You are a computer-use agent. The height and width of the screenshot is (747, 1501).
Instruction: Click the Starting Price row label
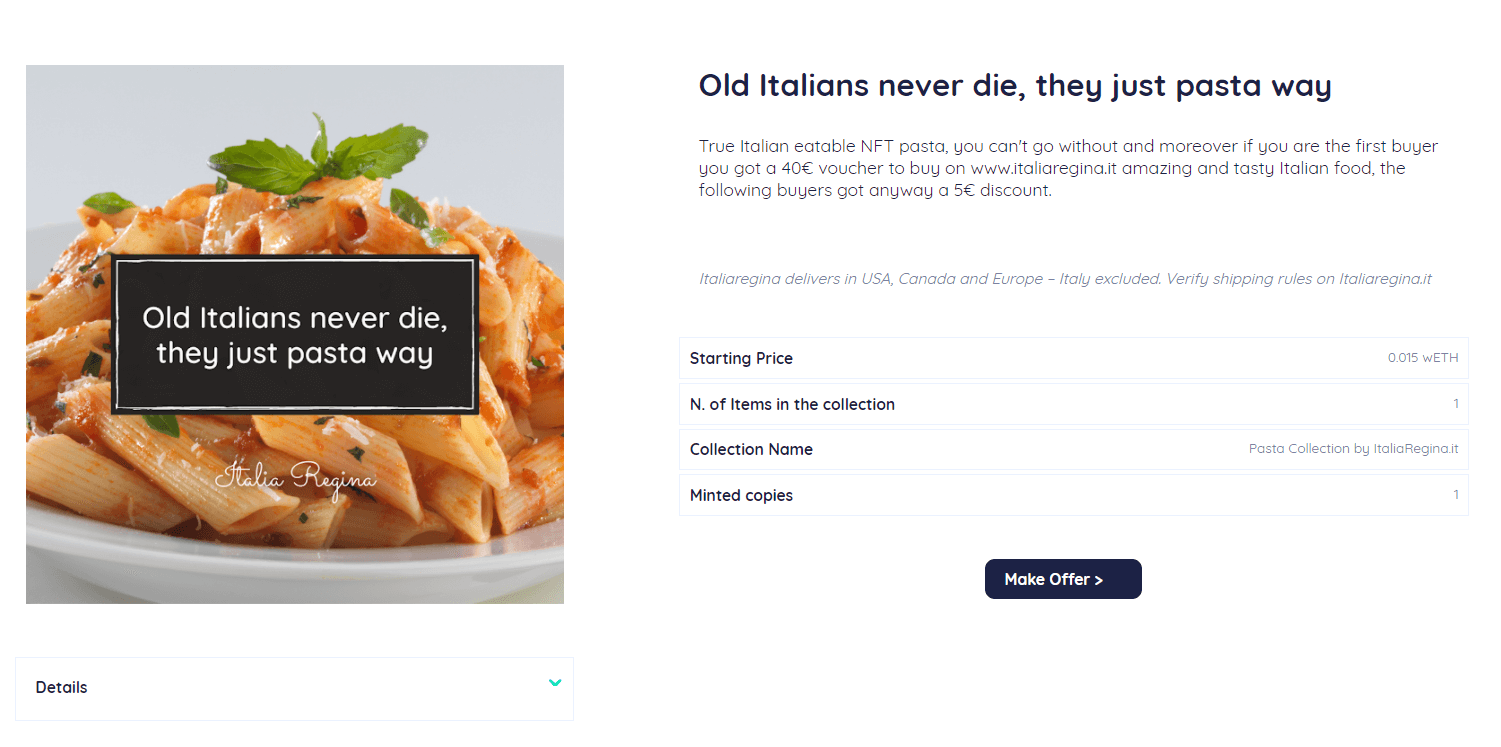(741, 359)
